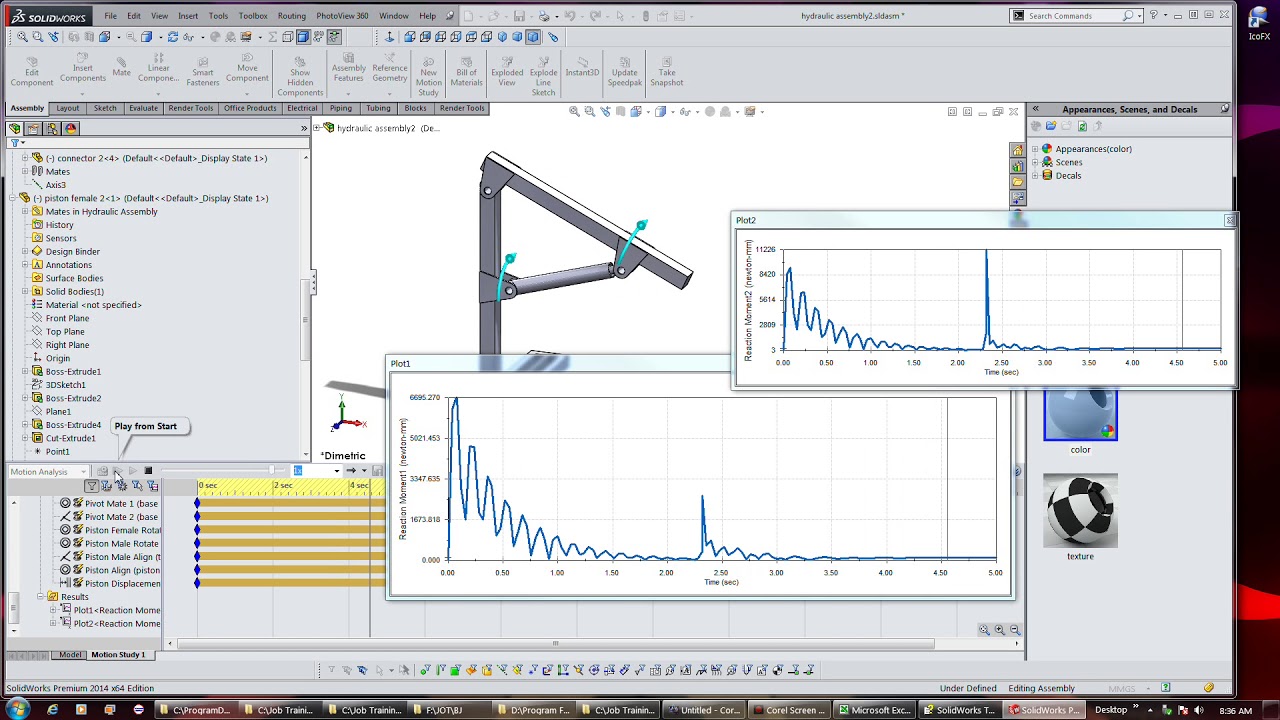Click the Exploded View tool
The height and width of the screenshot is (720, 1280).
click(x=507, y=71)
